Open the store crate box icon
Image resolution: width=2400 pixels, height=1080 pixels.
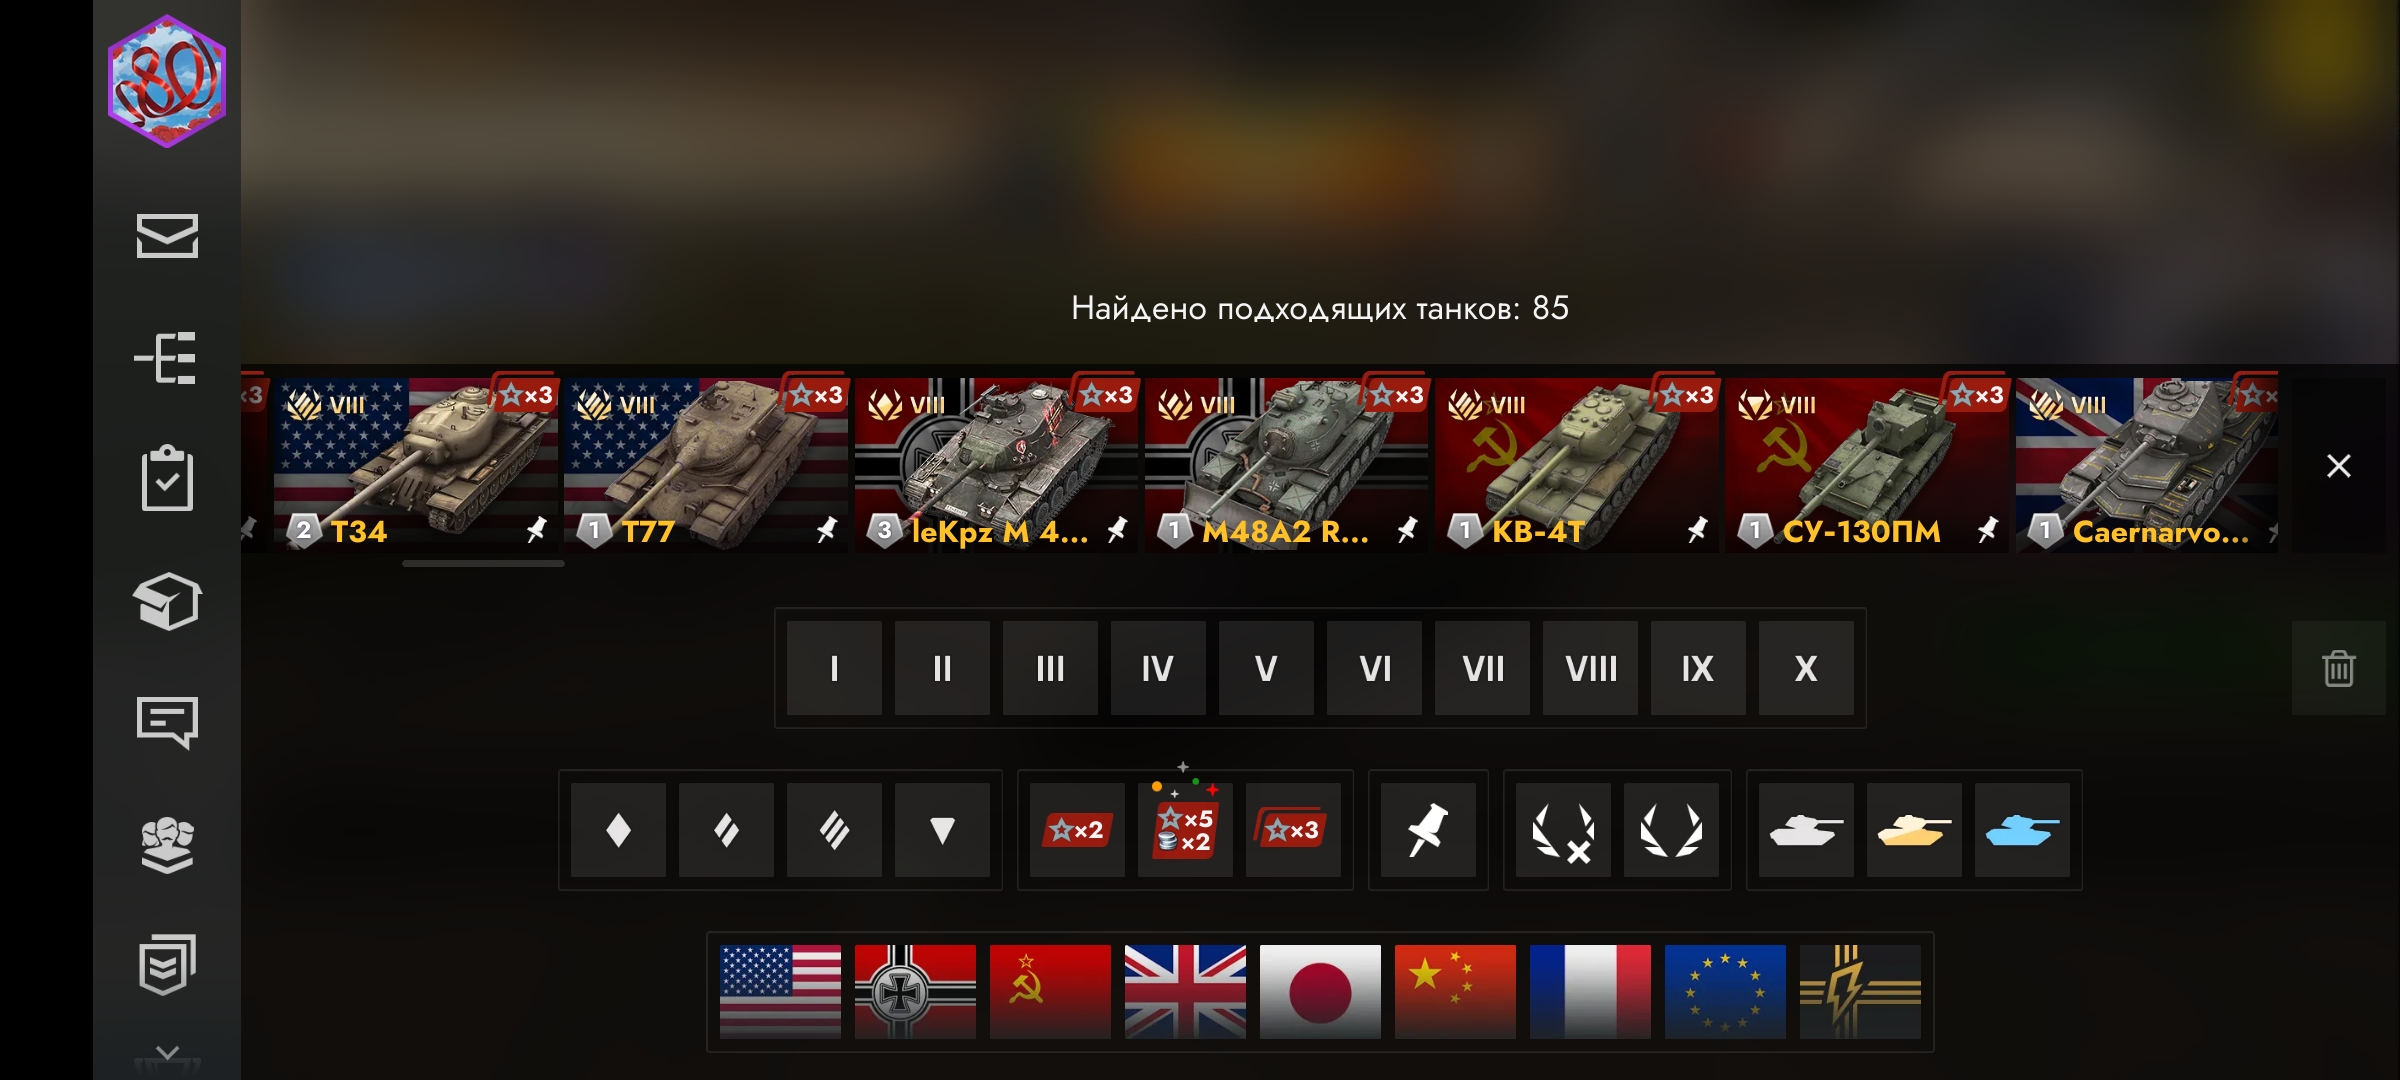tap(167, 601)
